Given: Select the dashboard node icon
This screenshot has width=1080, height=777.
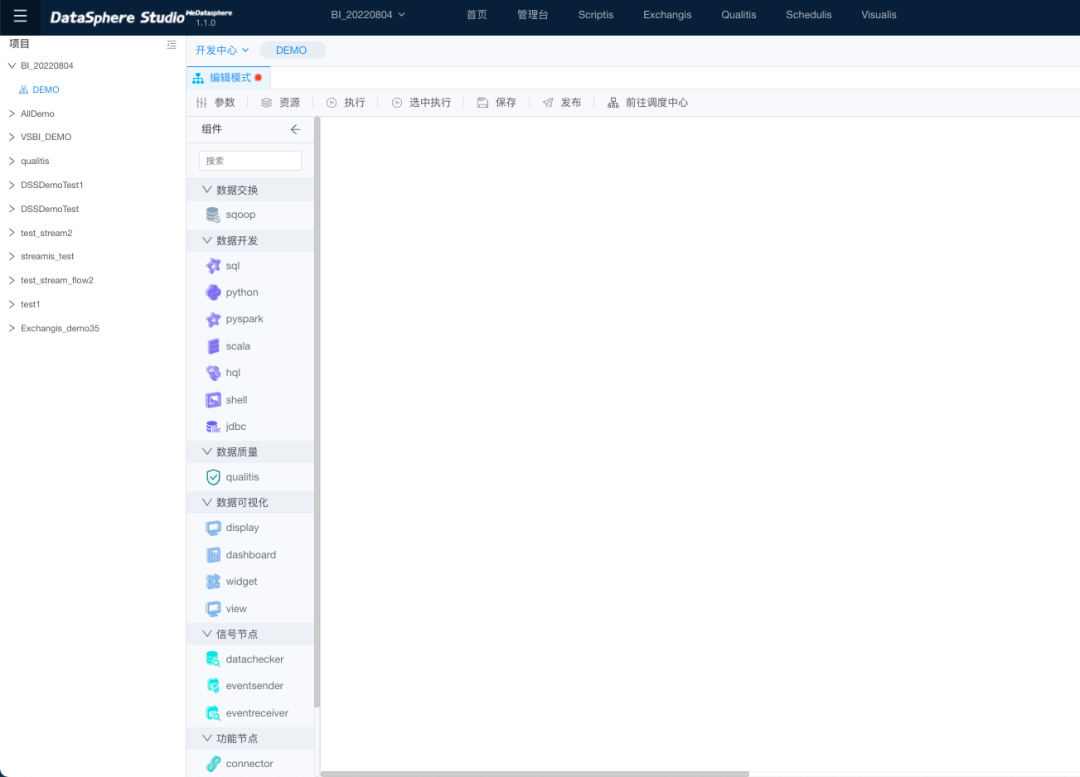Looking at the screenshot, I should click(x=213, y=555).
